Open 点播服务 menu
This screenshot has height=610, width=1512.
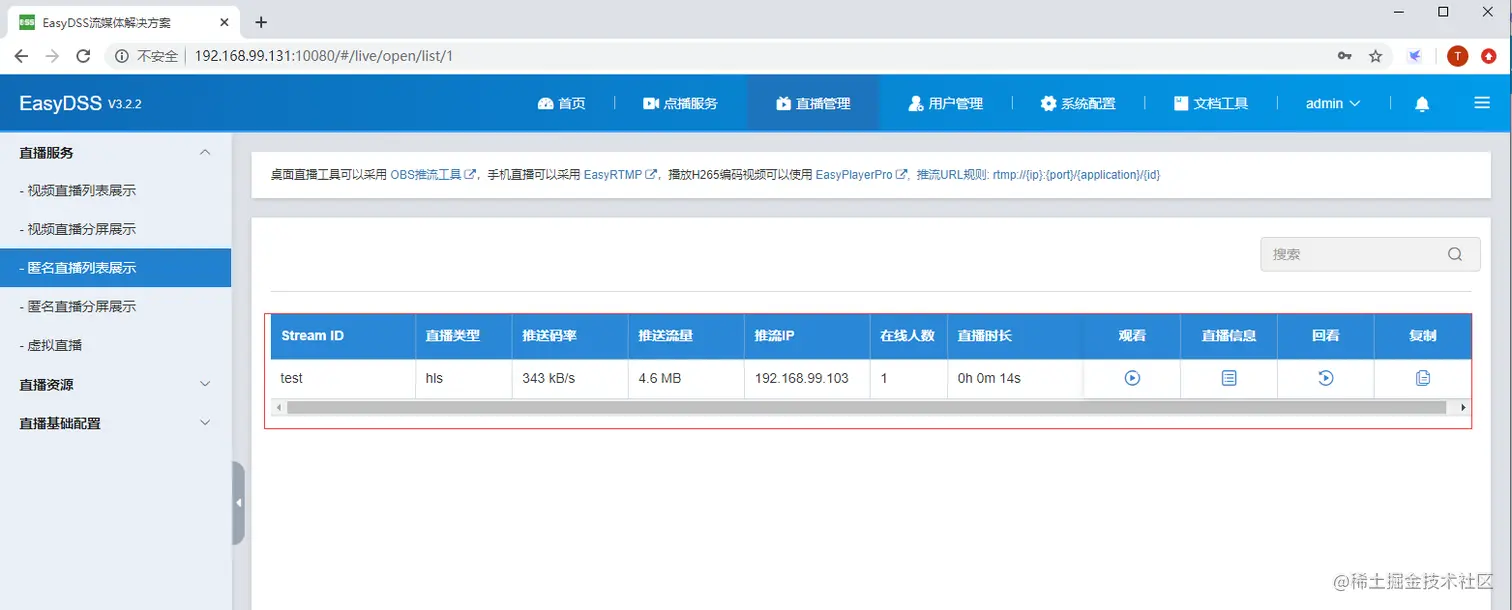(680, 103)
